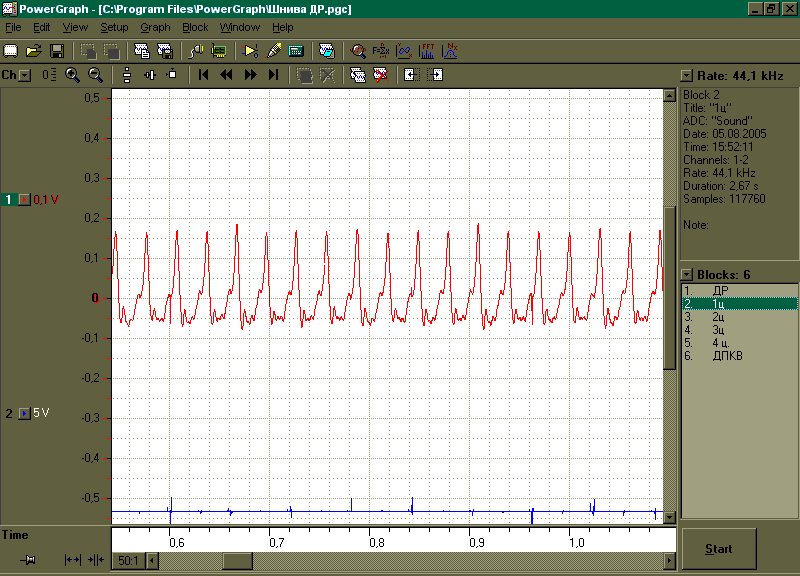
Task: Select block 3 named 2ц
Action: pyautogui.click(x=740, y=317)
